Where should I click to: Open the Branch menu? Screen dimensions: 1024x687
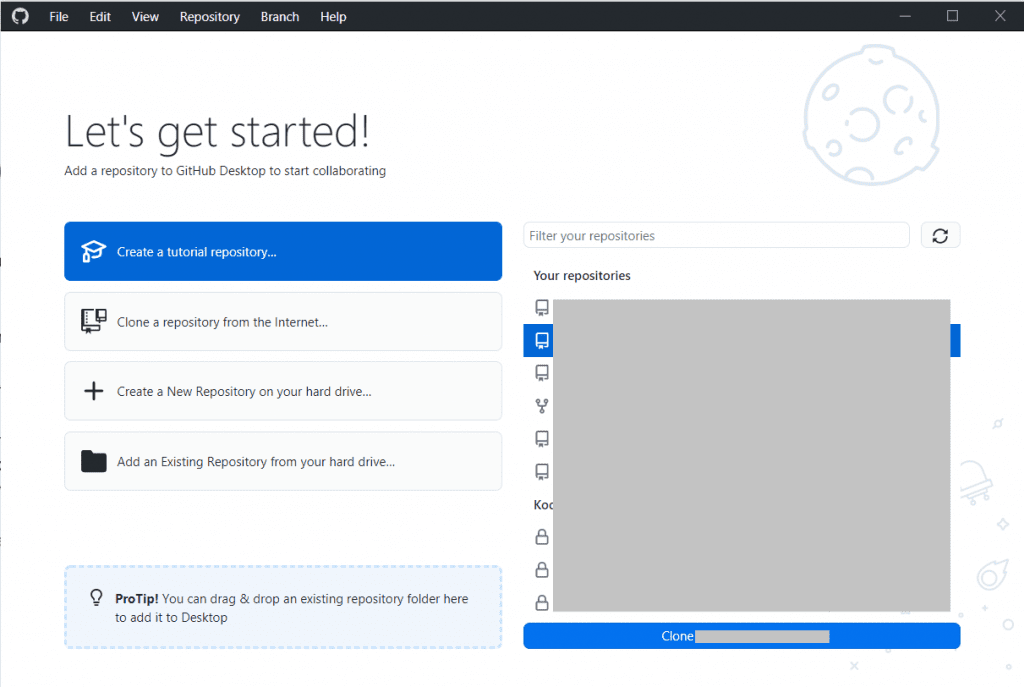coord(279,16)
